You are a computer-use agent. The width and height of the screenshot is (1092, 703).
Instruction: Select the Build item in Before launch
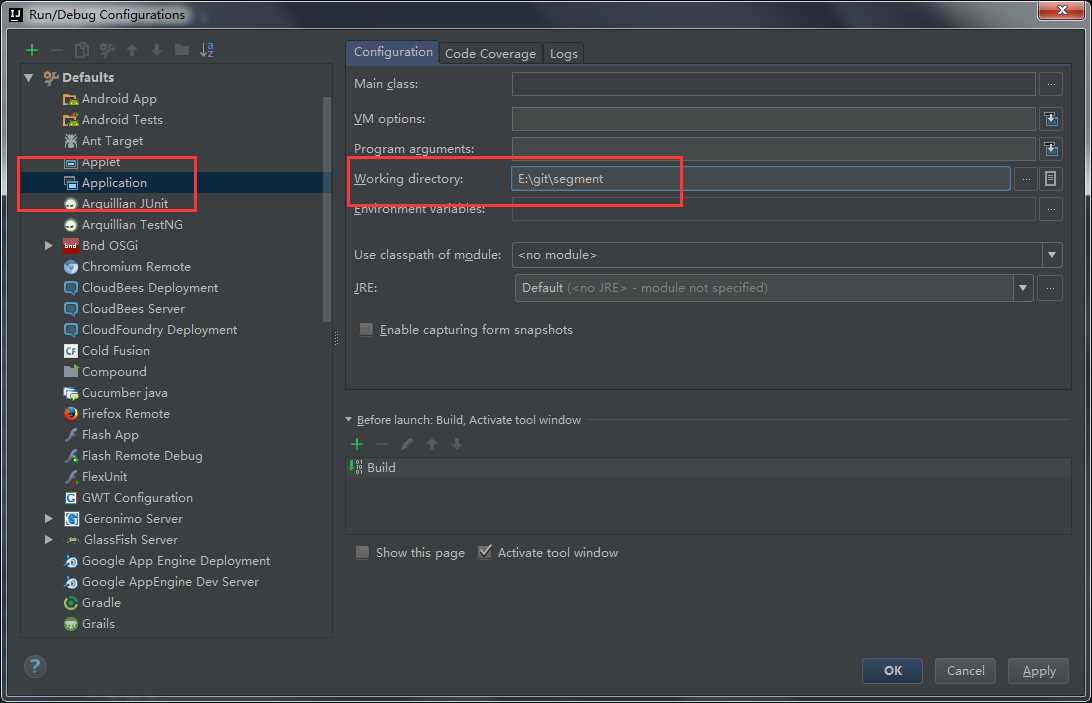tap(708, 468)
